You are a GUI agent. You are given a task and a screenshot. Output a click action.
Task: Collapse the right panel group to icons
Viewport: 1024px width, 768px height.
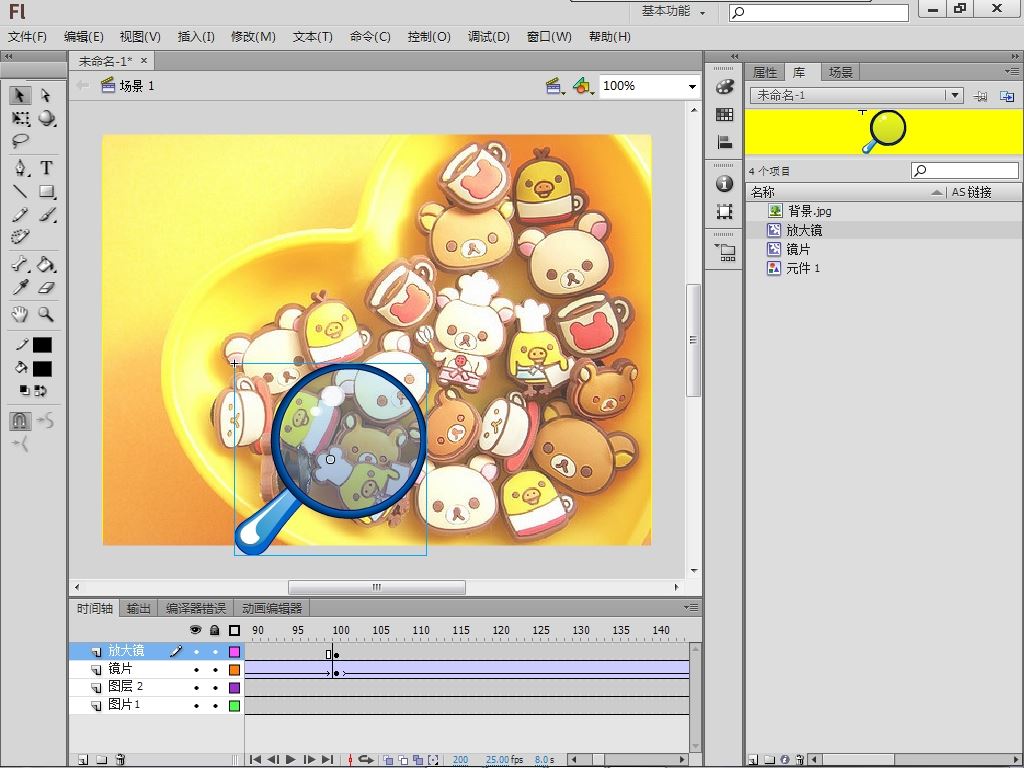tap(1015, 57)
